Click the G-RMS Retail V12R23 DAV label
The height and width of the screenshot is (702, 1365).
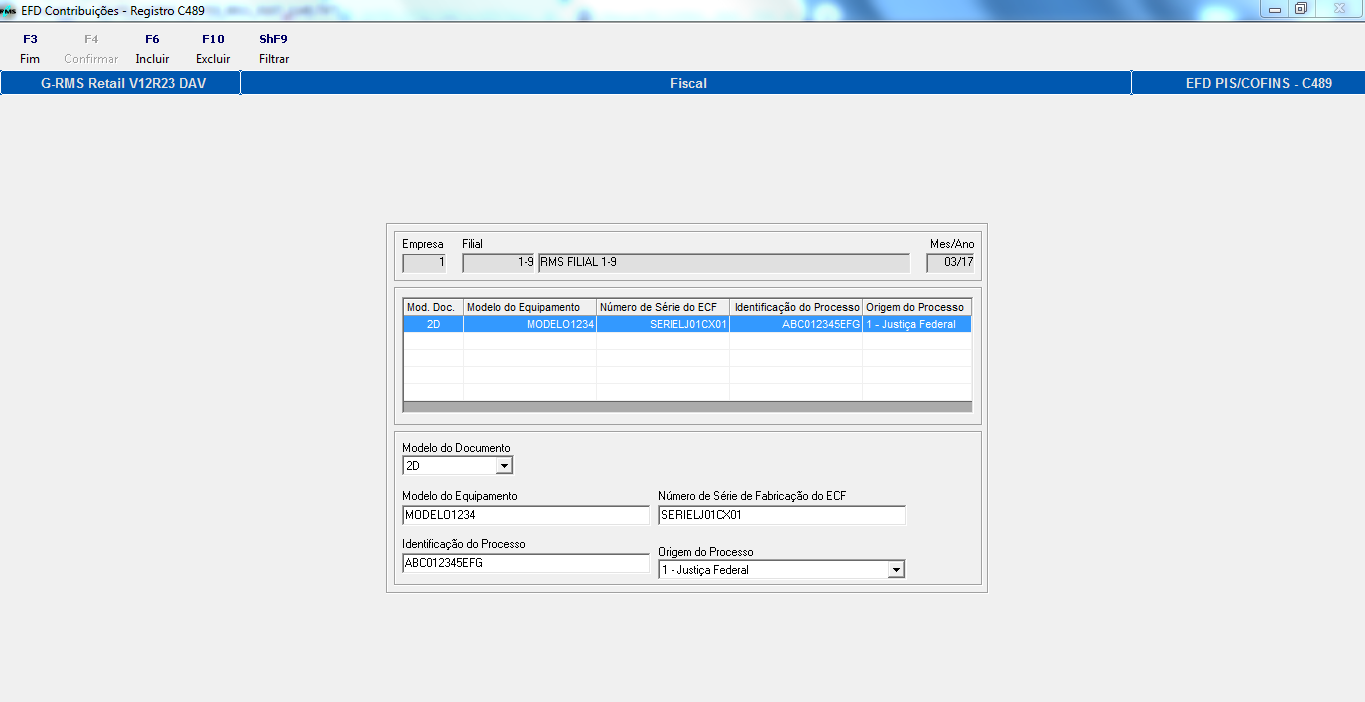coord(123,83)
